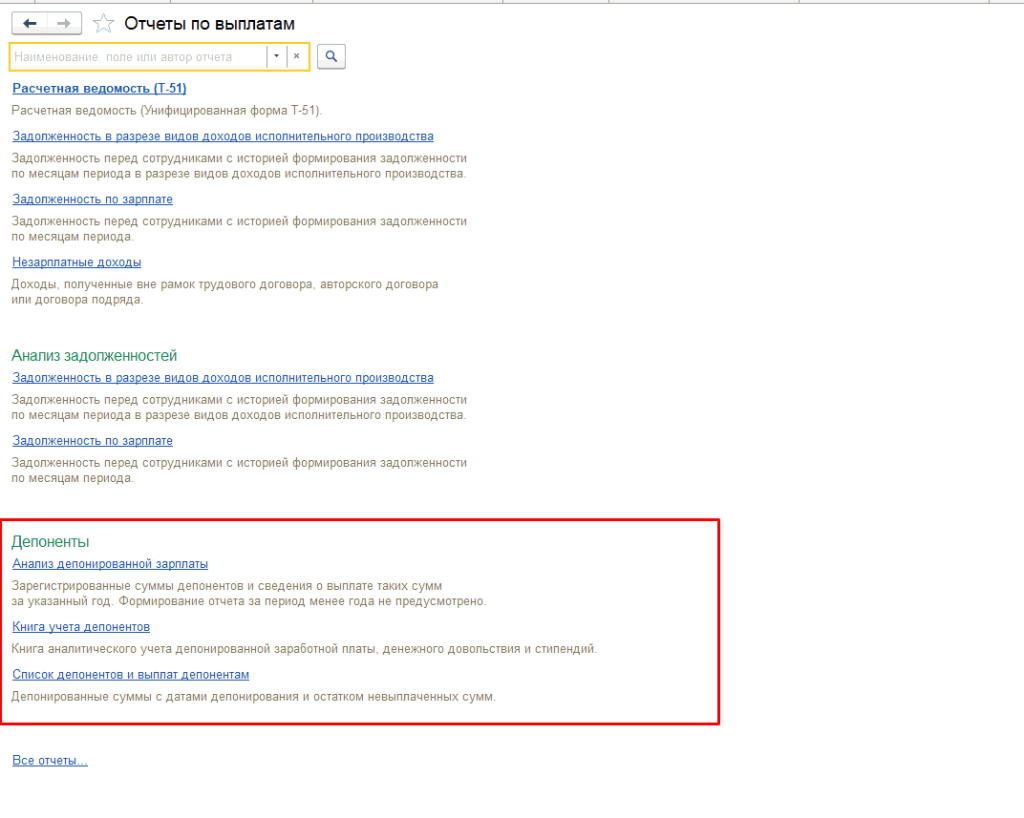The width and height of the screenshot is (1024, 818).
Task: Click the Отчеты по выплатам page title
Action: coord(209,23)
